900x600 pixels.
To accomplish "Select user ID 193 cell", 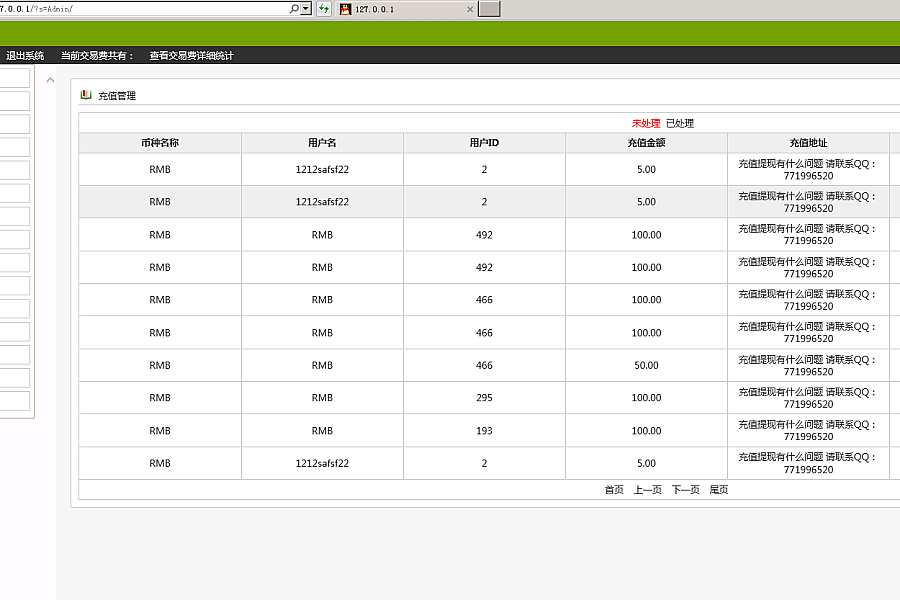I will click(484, 431).
